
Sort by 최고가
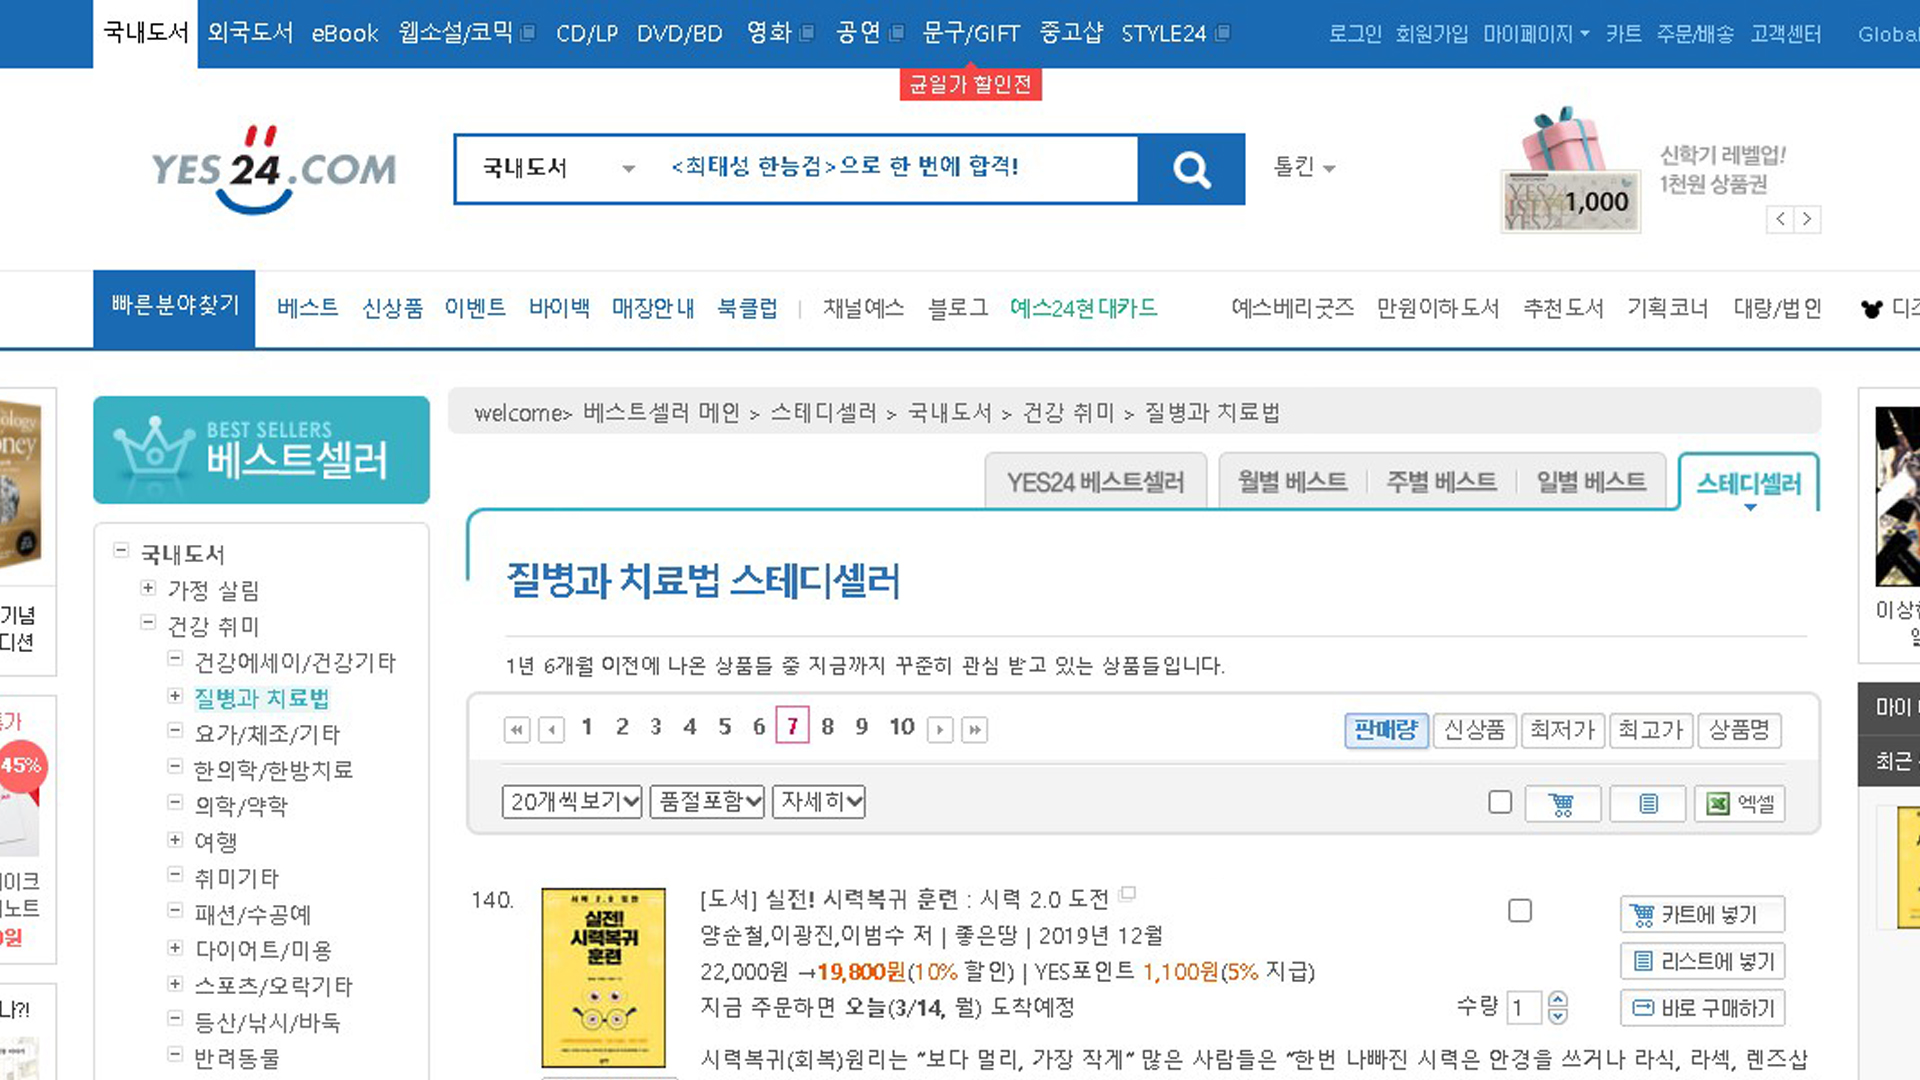click(x=1651, y=730)
